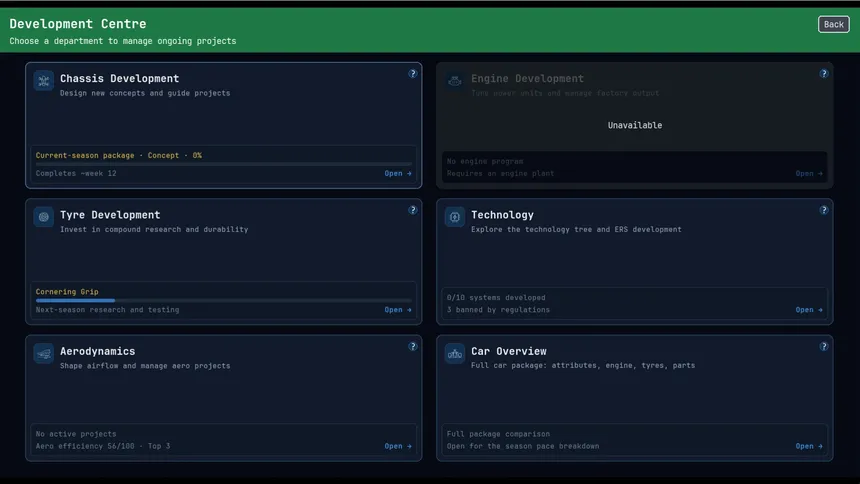860x484 pixels.
Task: Click the Car Overview car icon
Action: pos(455,353)
